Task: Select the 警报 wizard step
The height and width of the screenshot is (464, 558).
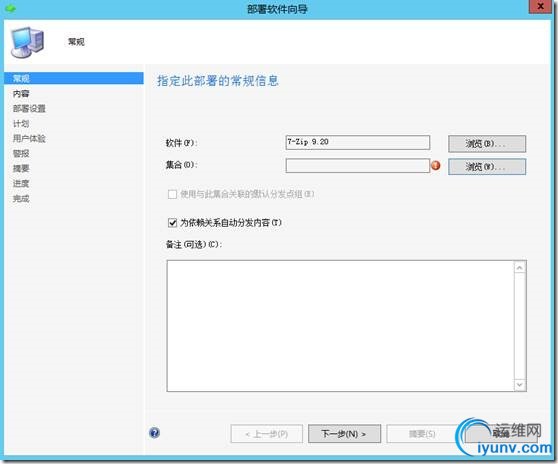Action: pyautogui.click(x=21, y=153)
